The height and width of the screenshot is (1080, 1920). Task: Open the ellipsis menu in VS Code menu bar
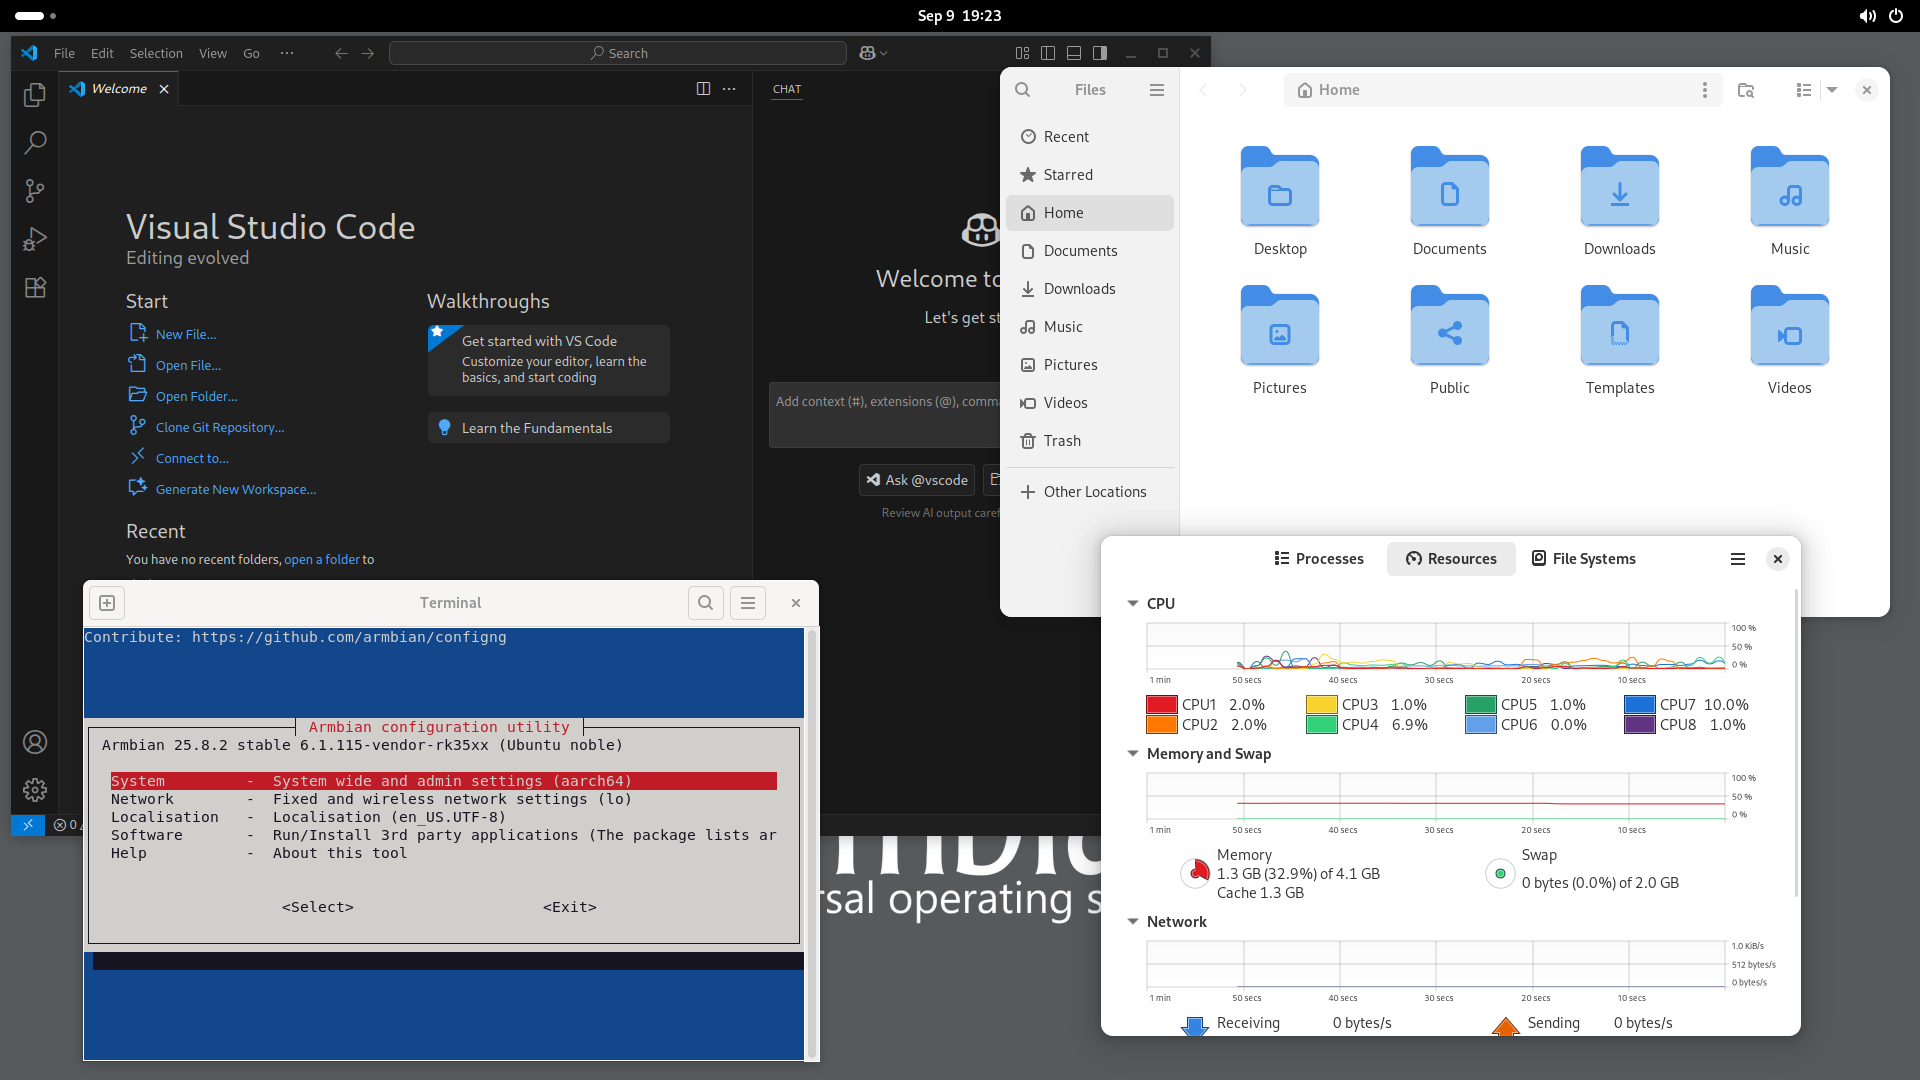pos(287,53)
